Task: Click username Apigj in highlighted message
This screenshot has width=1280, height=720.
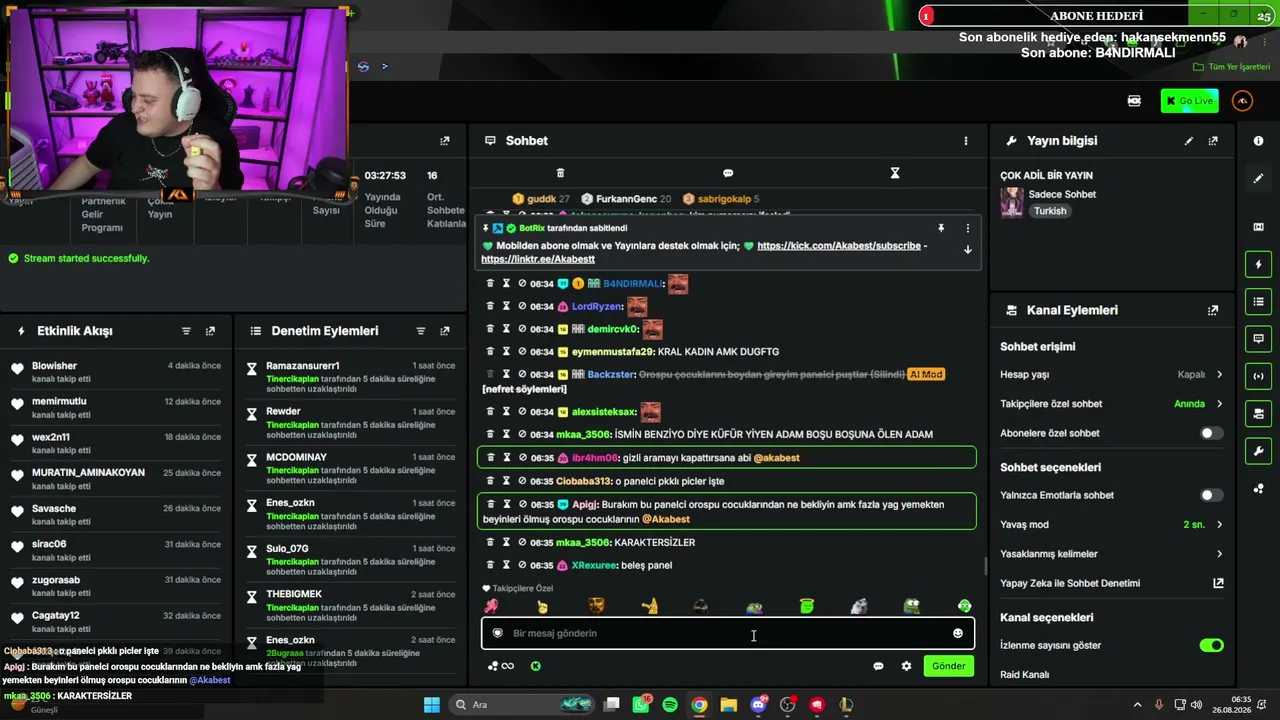Action: pyautogui.click(x=585, y=505)
